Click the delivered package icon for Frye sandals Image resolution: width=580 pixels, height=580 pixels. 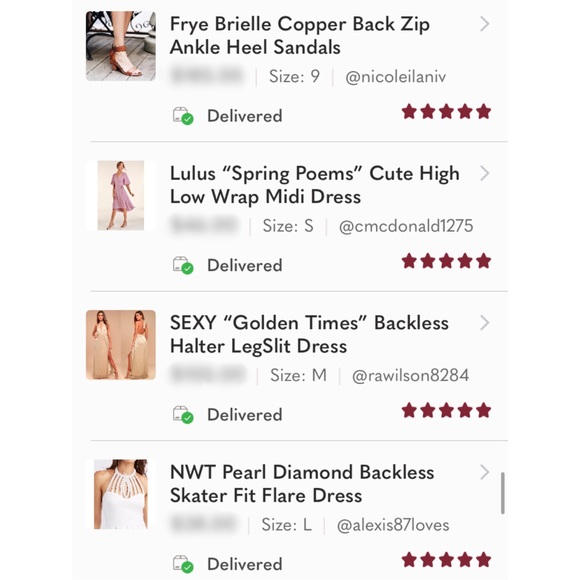tap(183, 116)
